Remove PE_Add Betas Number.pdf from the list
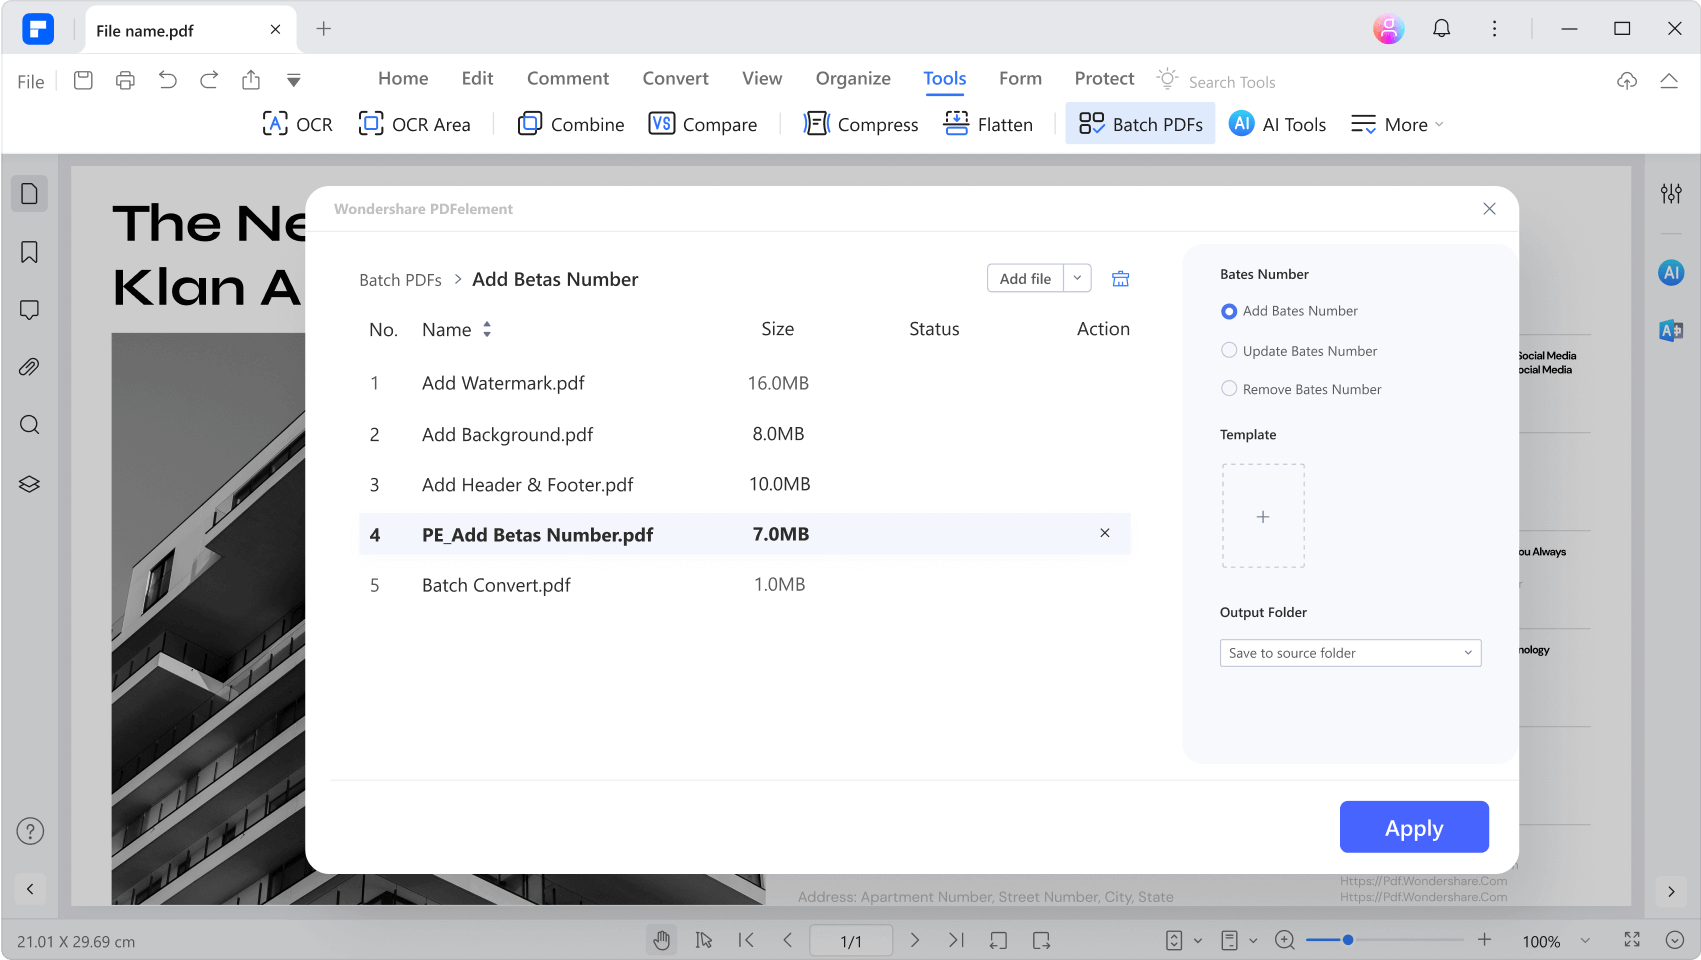Image resolution: width=1701 pixels, height=960 pixels. coord(1105,533)
